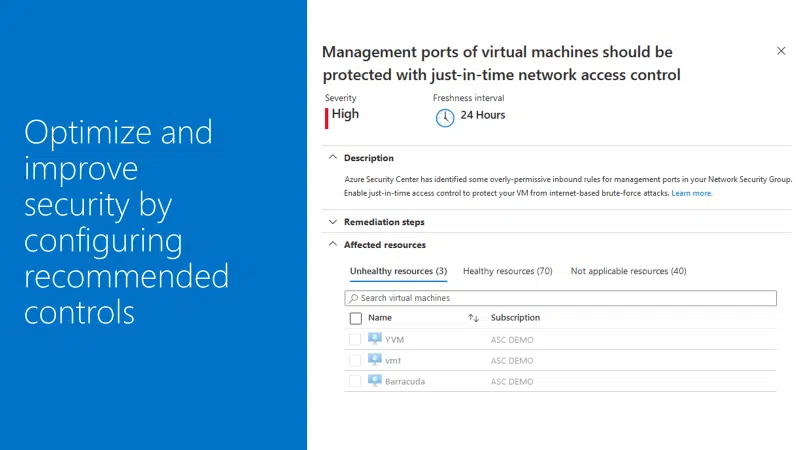Click the search magnifier icon
Image resolution: width=800 pixels, height=450 pixels.
[354, 298]
